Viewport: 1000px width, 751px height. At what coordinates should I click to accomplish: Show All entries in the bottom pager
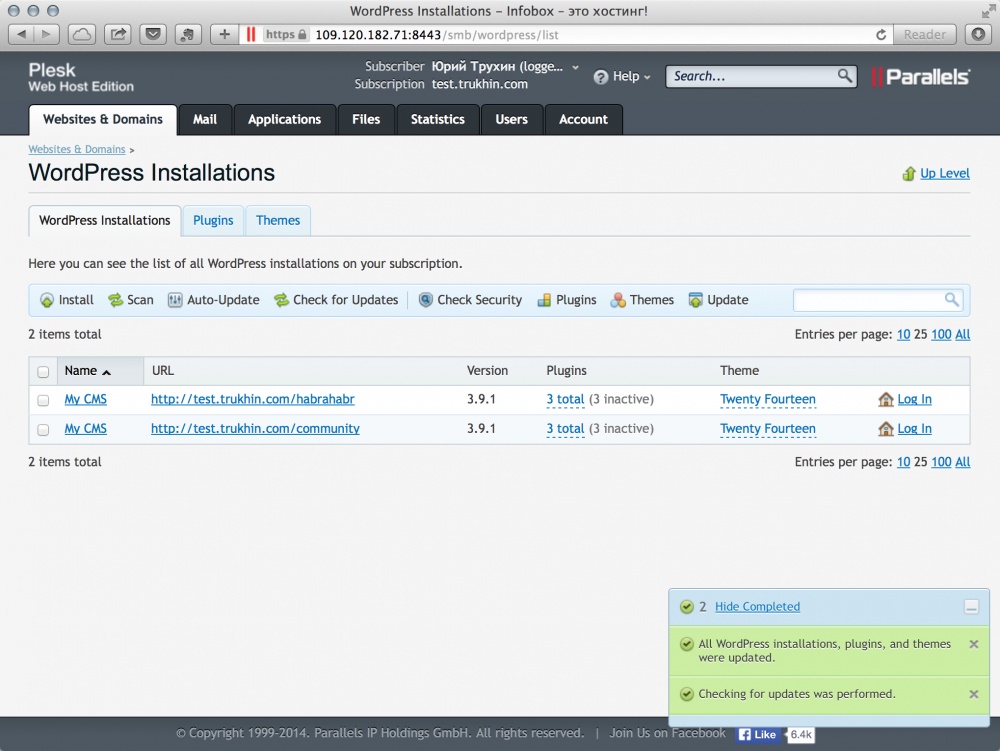[x=962, y=462]
